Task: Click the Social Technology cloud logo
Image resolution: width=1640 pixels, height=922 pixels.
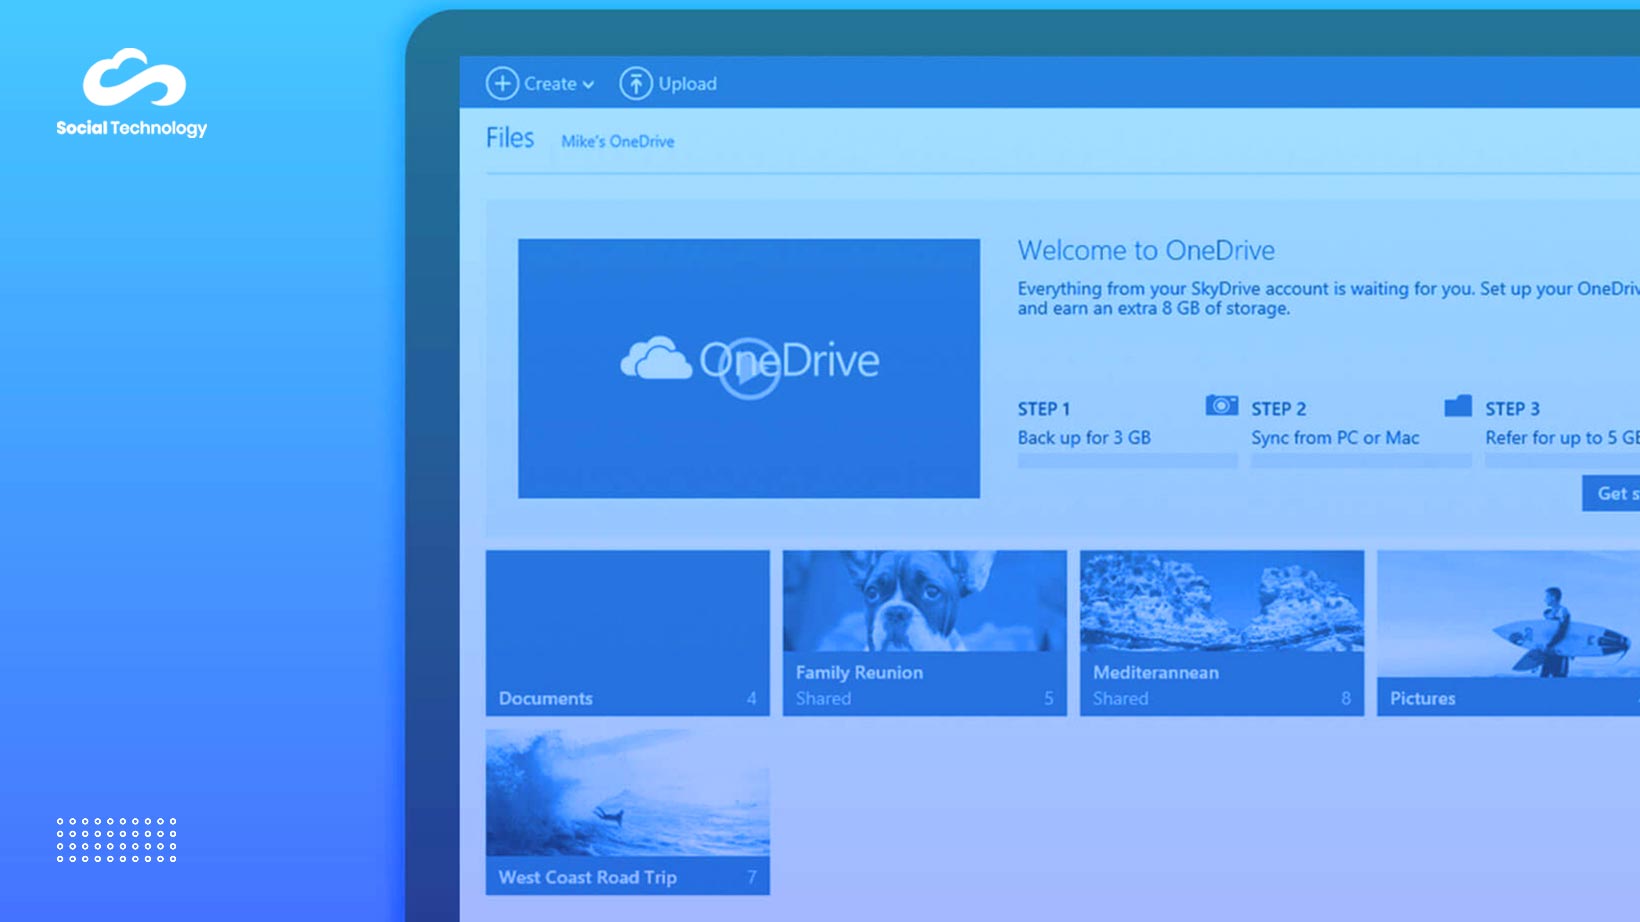Action: [x=134, y=77]
